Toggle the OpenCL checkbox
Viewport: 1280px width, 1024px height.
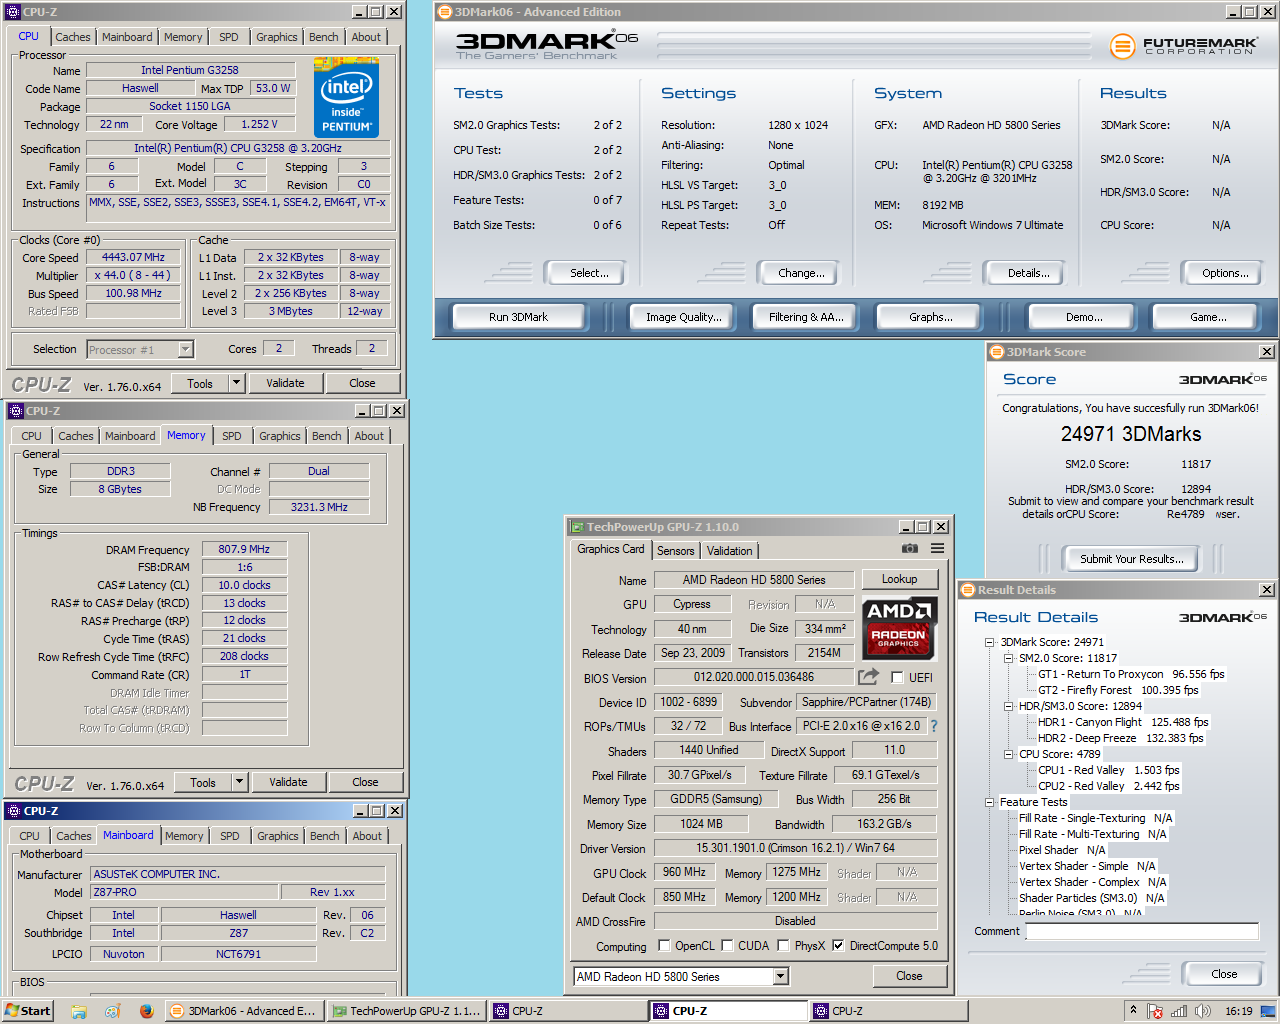[664, 945]
